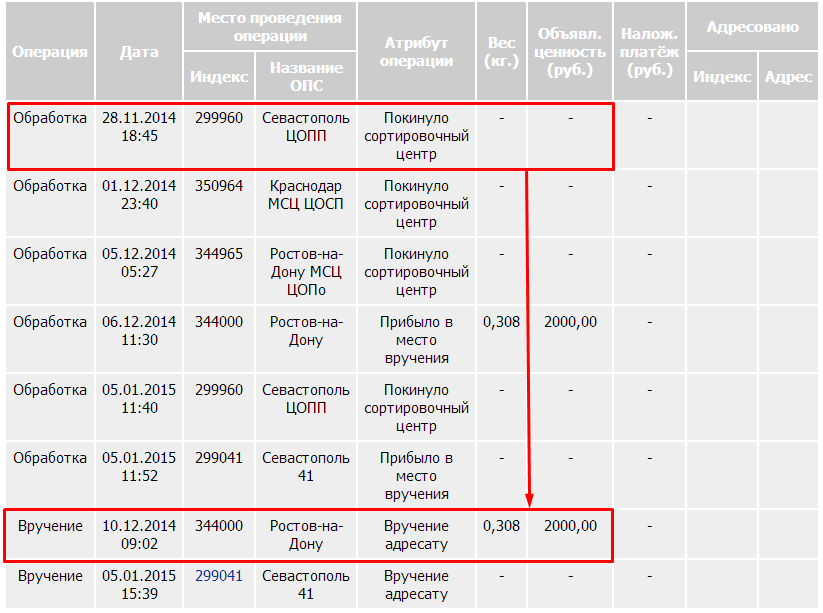The width and height of the screenshot is (823, 613).
Task: Click the Вес (кг.) column header
Action: coord(501,52)
